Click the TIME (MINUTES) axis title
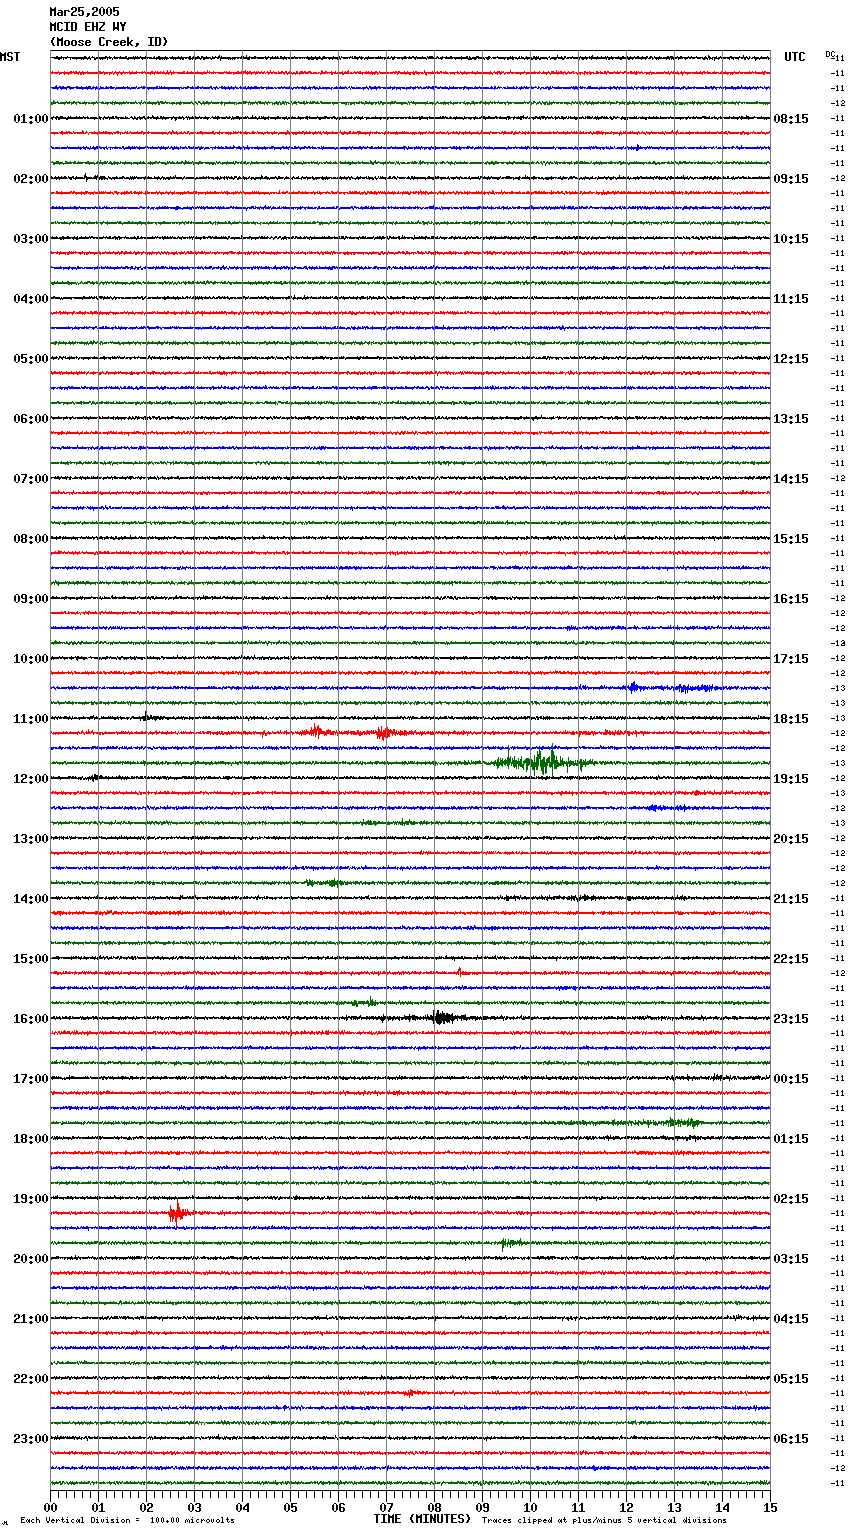The height and width of the screenshot is (1534, 850). click(x=422, y=1519)
